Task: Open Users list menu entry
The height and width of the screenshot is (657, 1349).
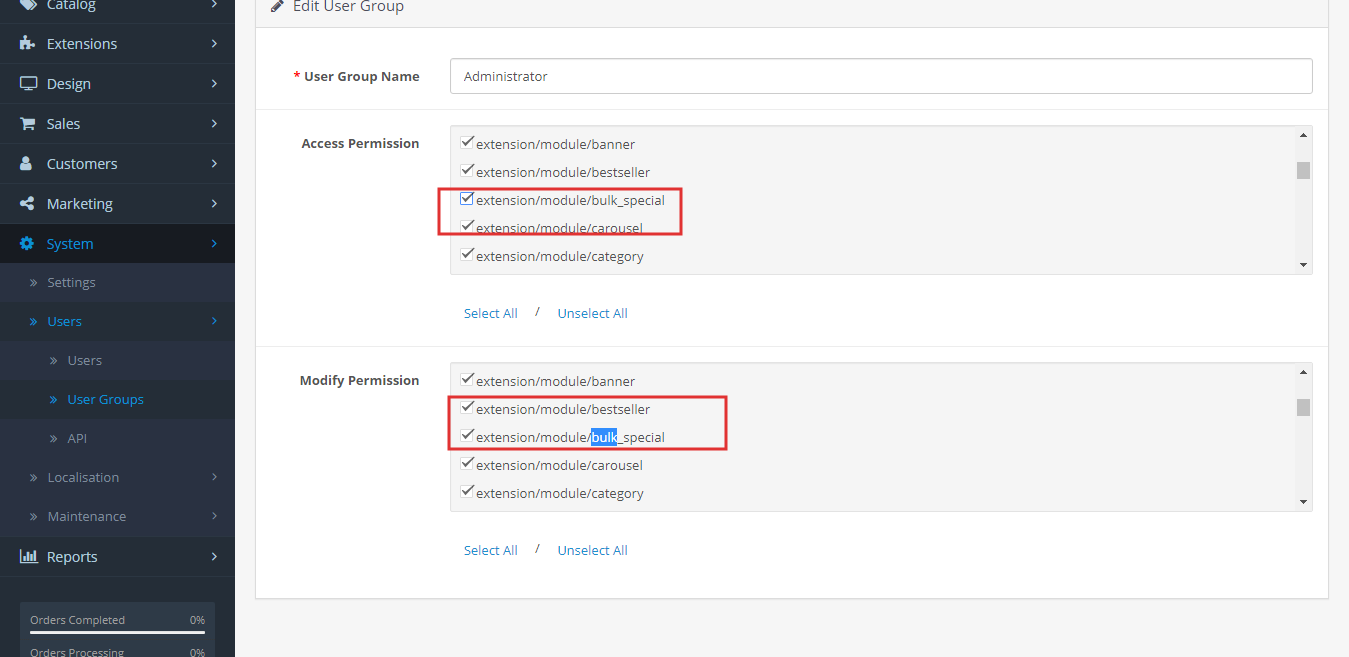Action: (x=84, y=361)
